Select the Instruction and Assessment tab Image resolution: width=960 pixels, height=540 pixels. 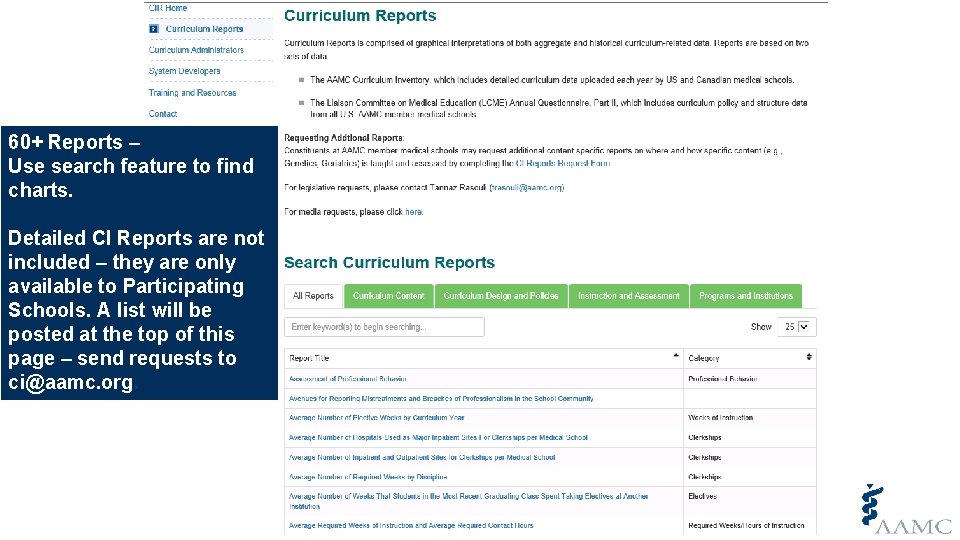pos(629,296)
